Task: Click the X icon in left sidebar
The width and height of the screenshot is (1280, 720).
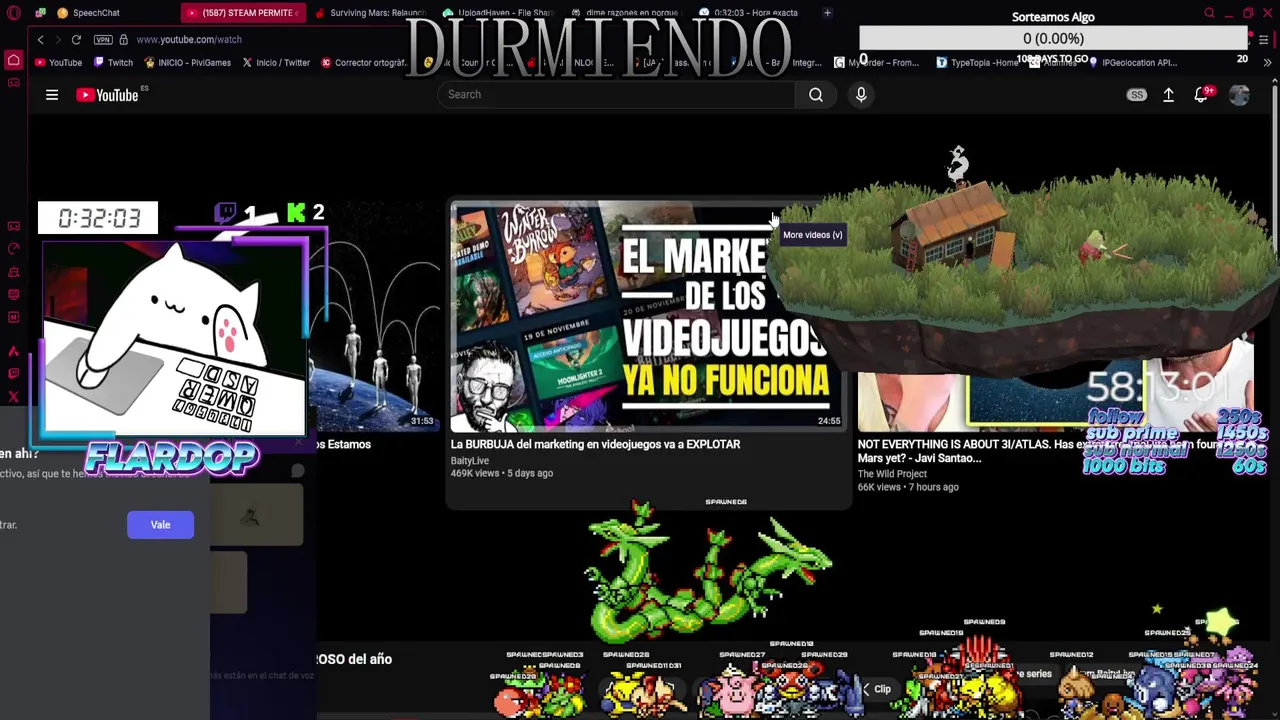Action: pyautogui.click(x=13, y=397)
